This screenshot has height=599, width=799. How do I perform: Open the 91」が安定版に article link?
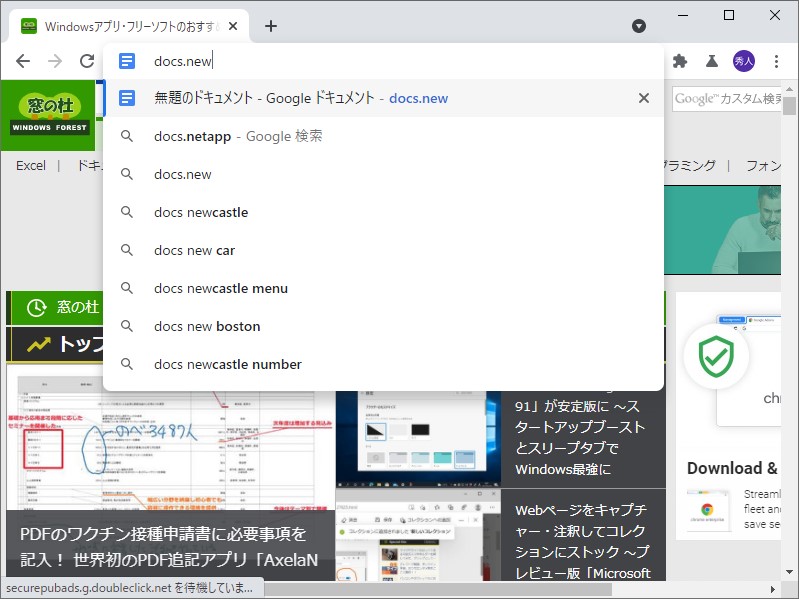[x=580, y=438]
